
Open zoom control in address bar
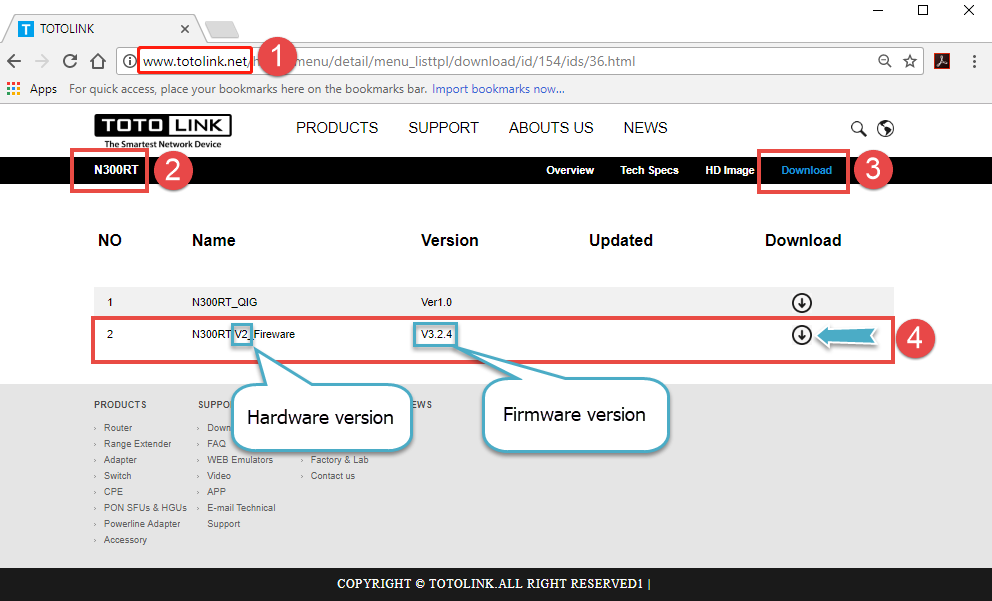(x=884, y=61)
